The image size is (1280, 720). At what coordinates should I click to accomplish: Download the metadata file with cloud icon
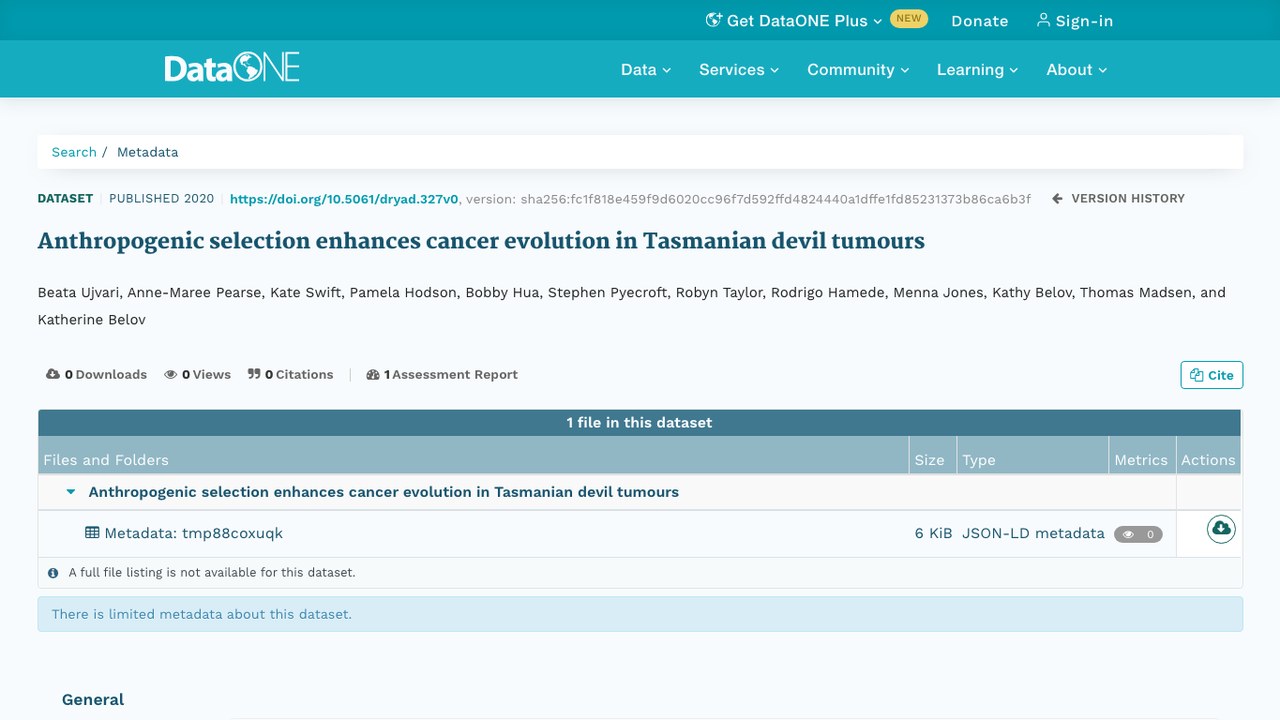[x=1220, y=529]
